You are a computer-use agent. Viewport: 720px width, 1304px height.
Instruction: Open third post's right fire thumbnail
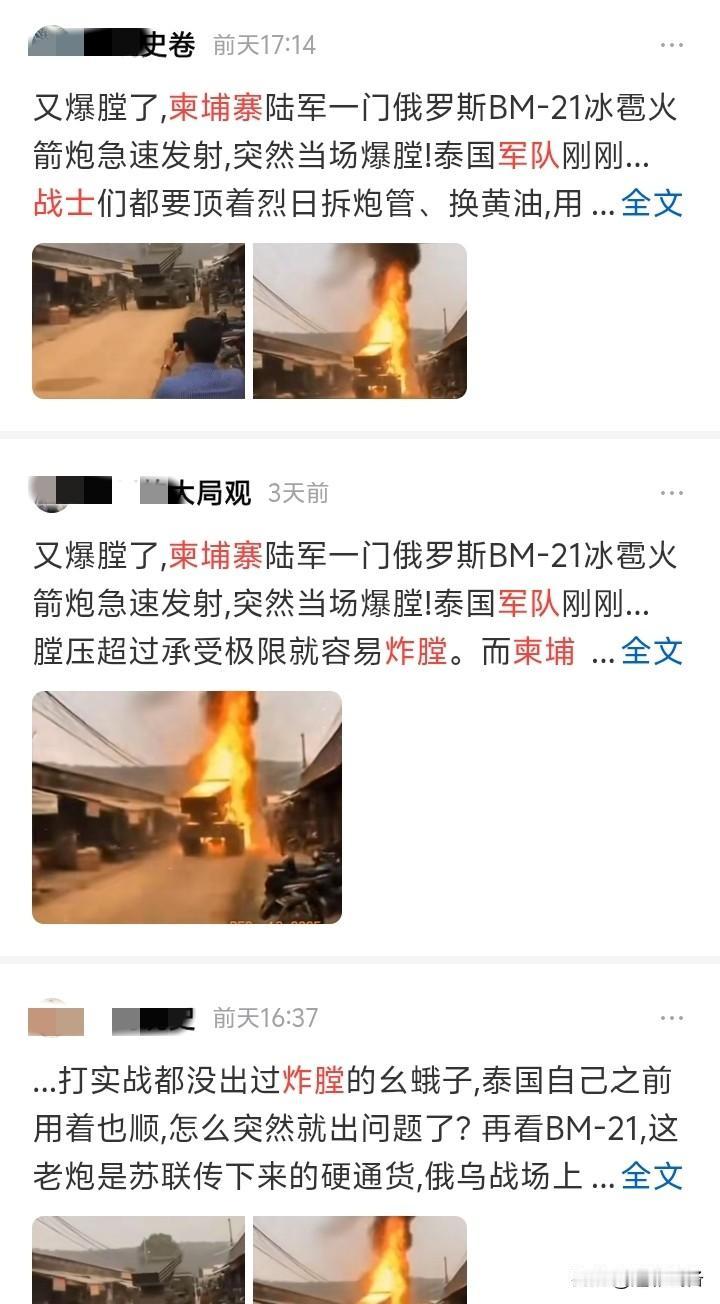point(359,1260)
